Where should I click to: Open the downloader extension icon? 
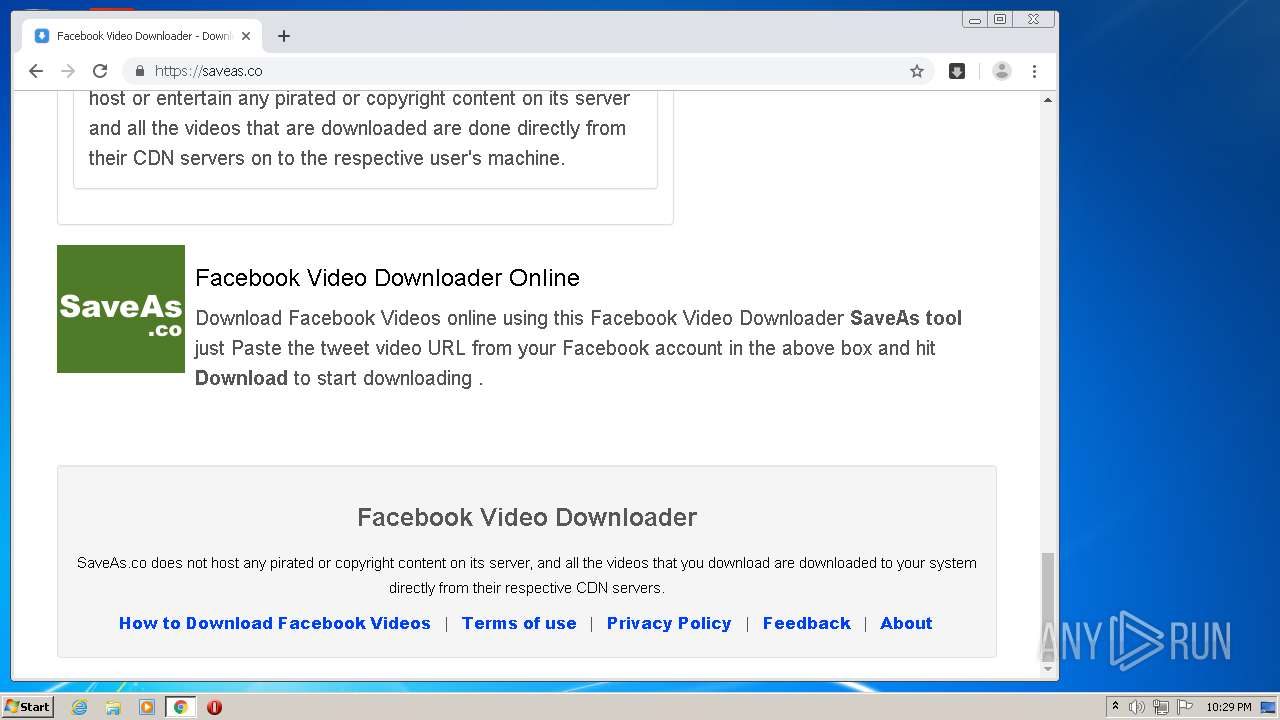[957, 71]
